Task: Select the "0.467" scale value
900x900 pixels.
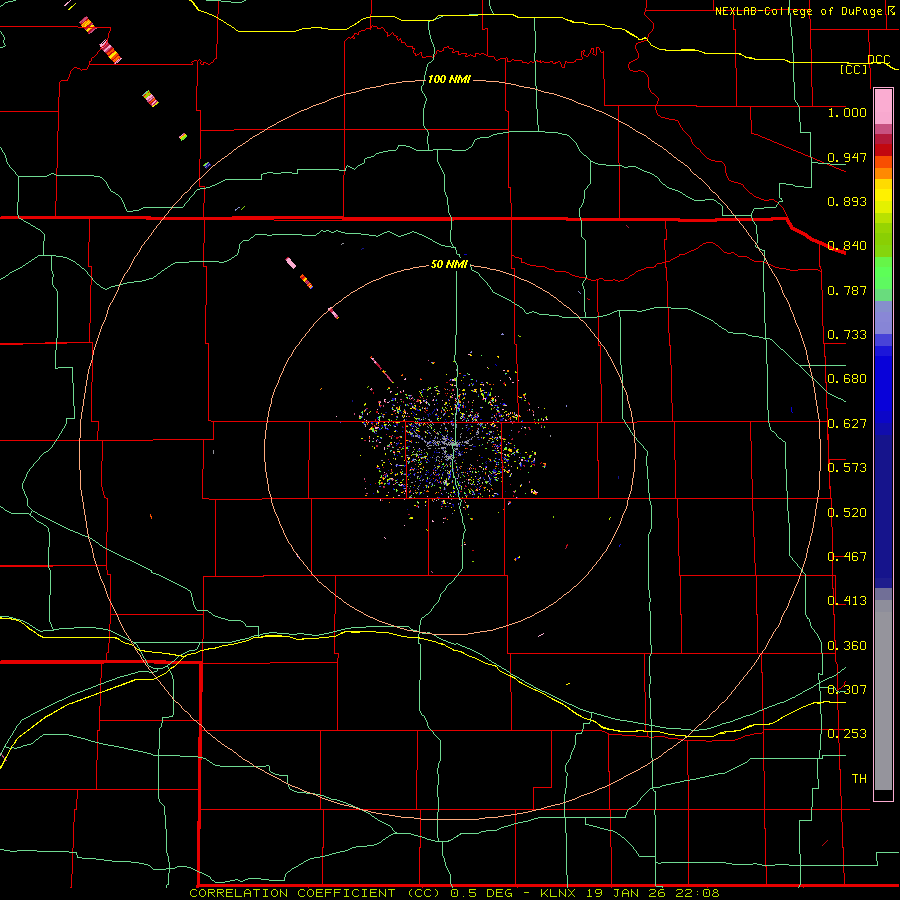Action: pyautogui.click(x=847, y=557)
